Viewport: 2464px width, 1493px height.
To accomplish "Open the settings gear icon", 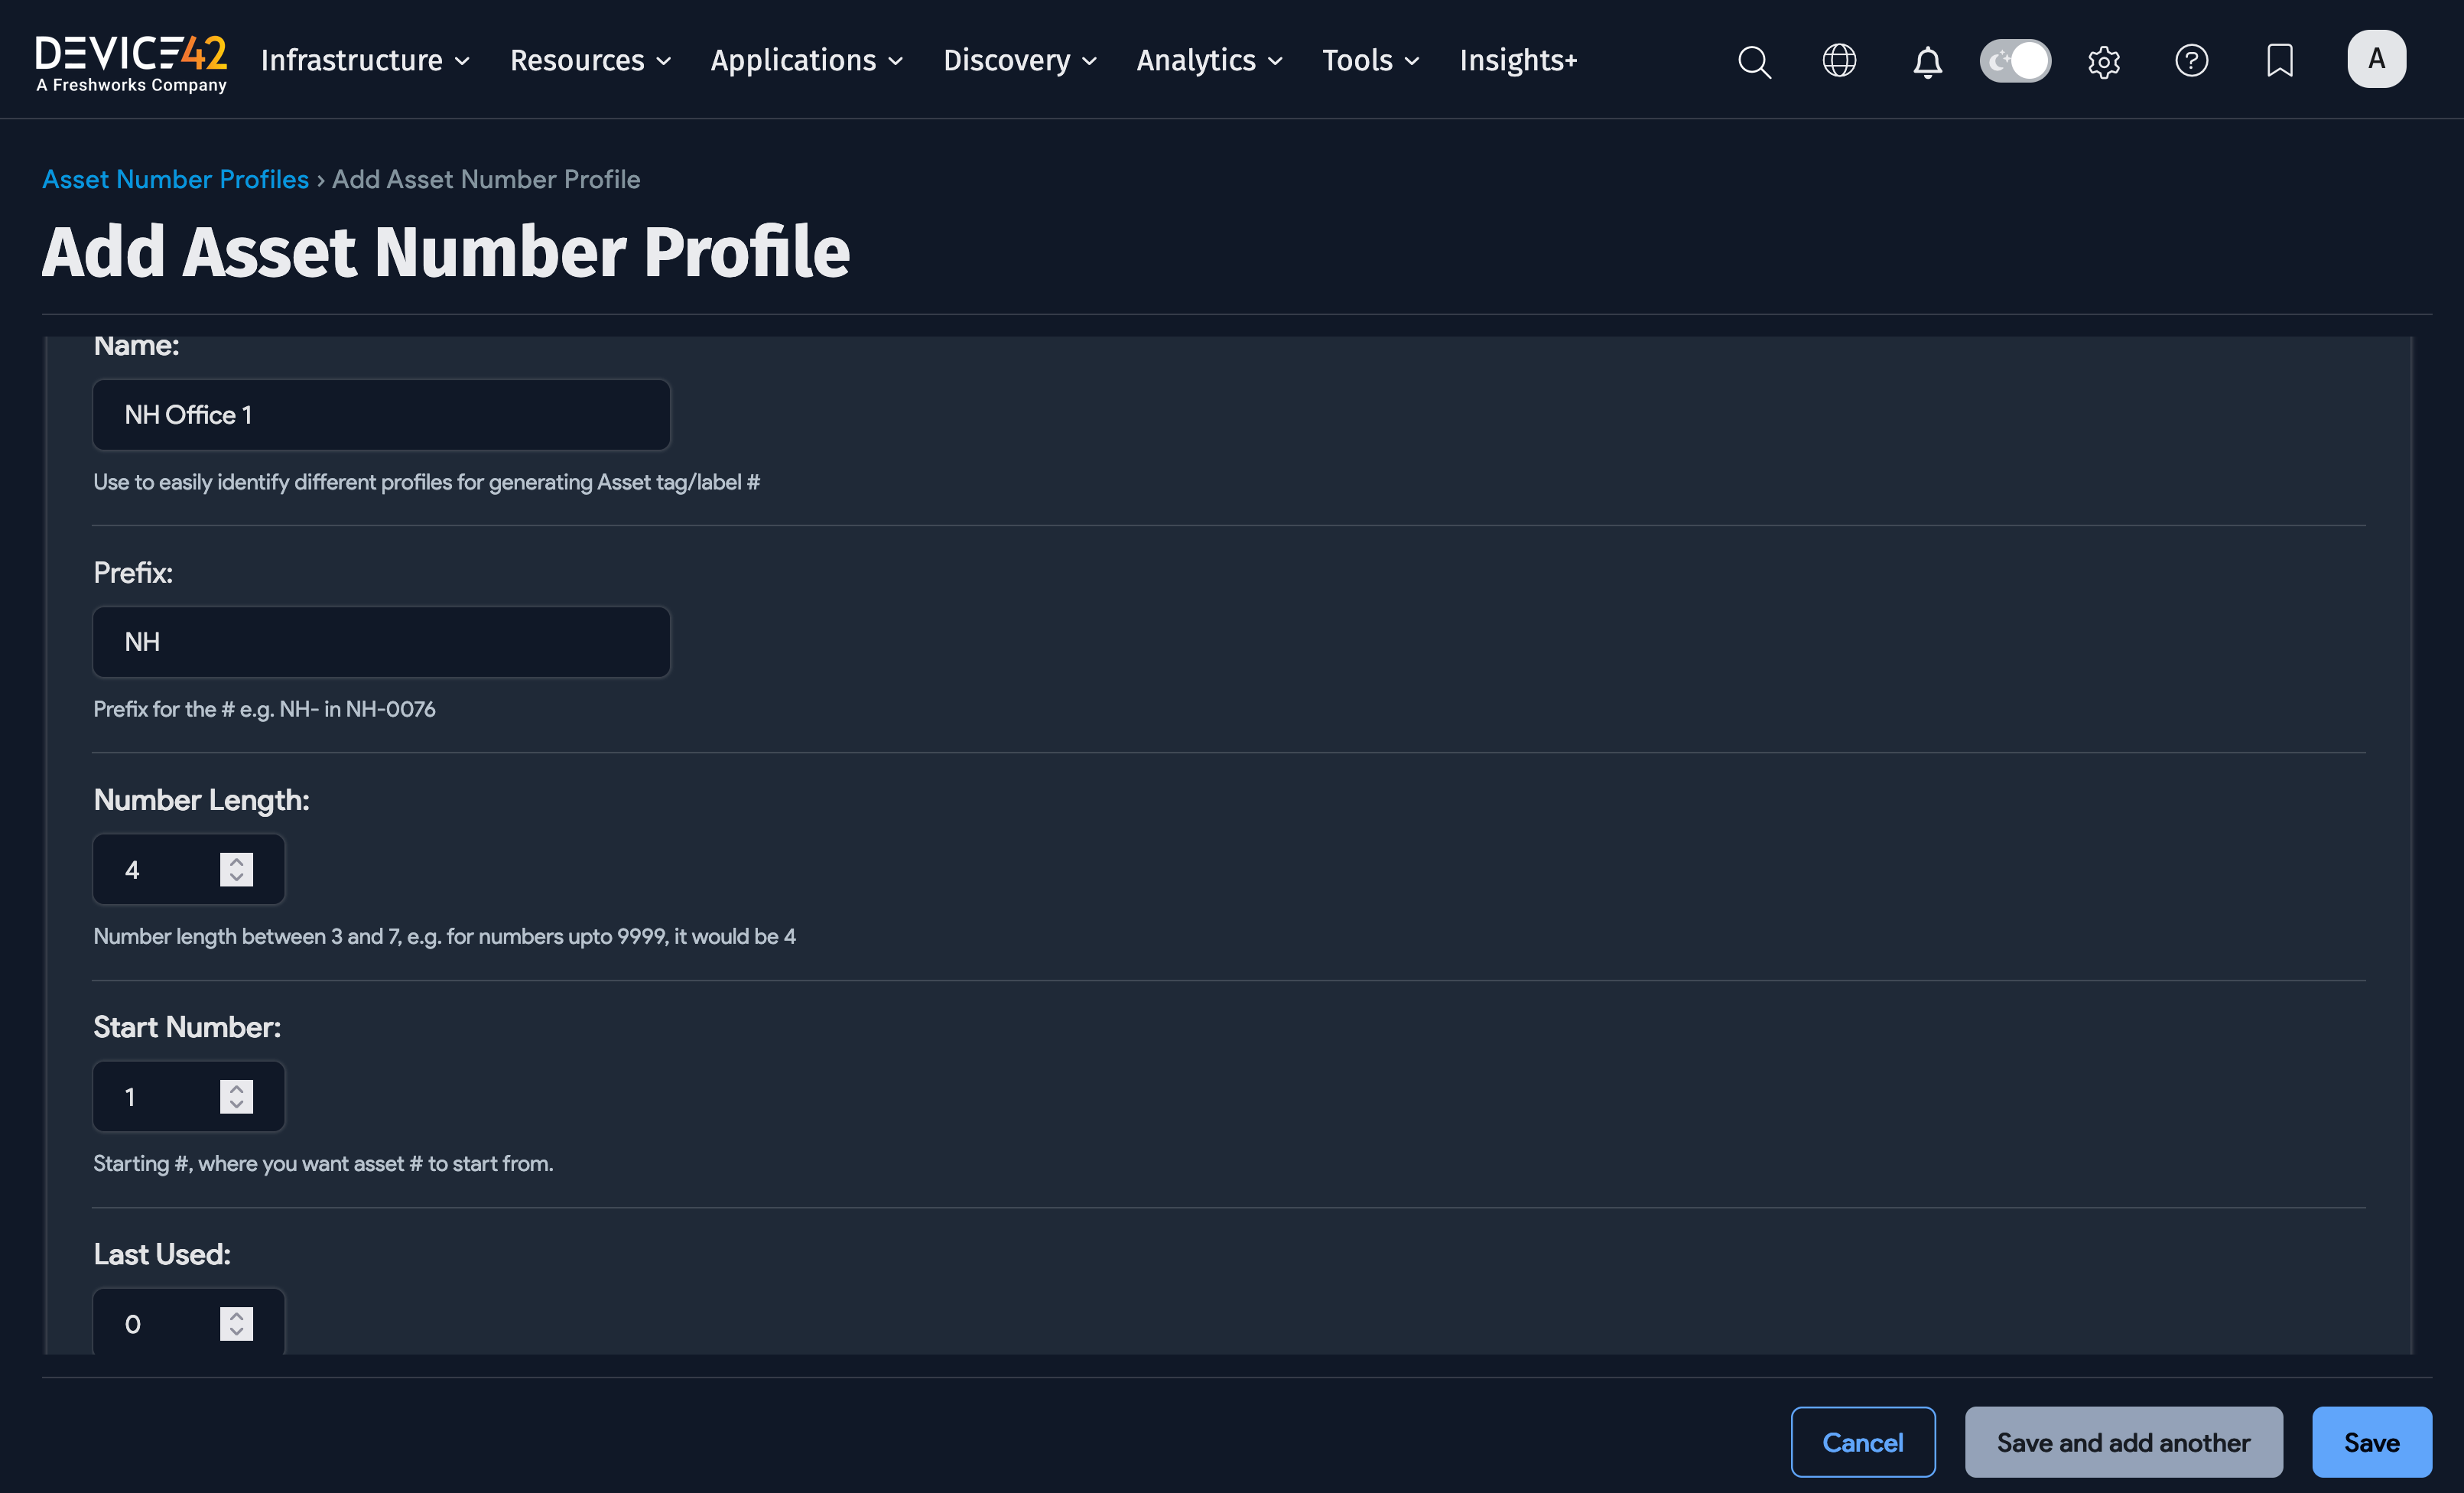I will tap(2103, 61).
